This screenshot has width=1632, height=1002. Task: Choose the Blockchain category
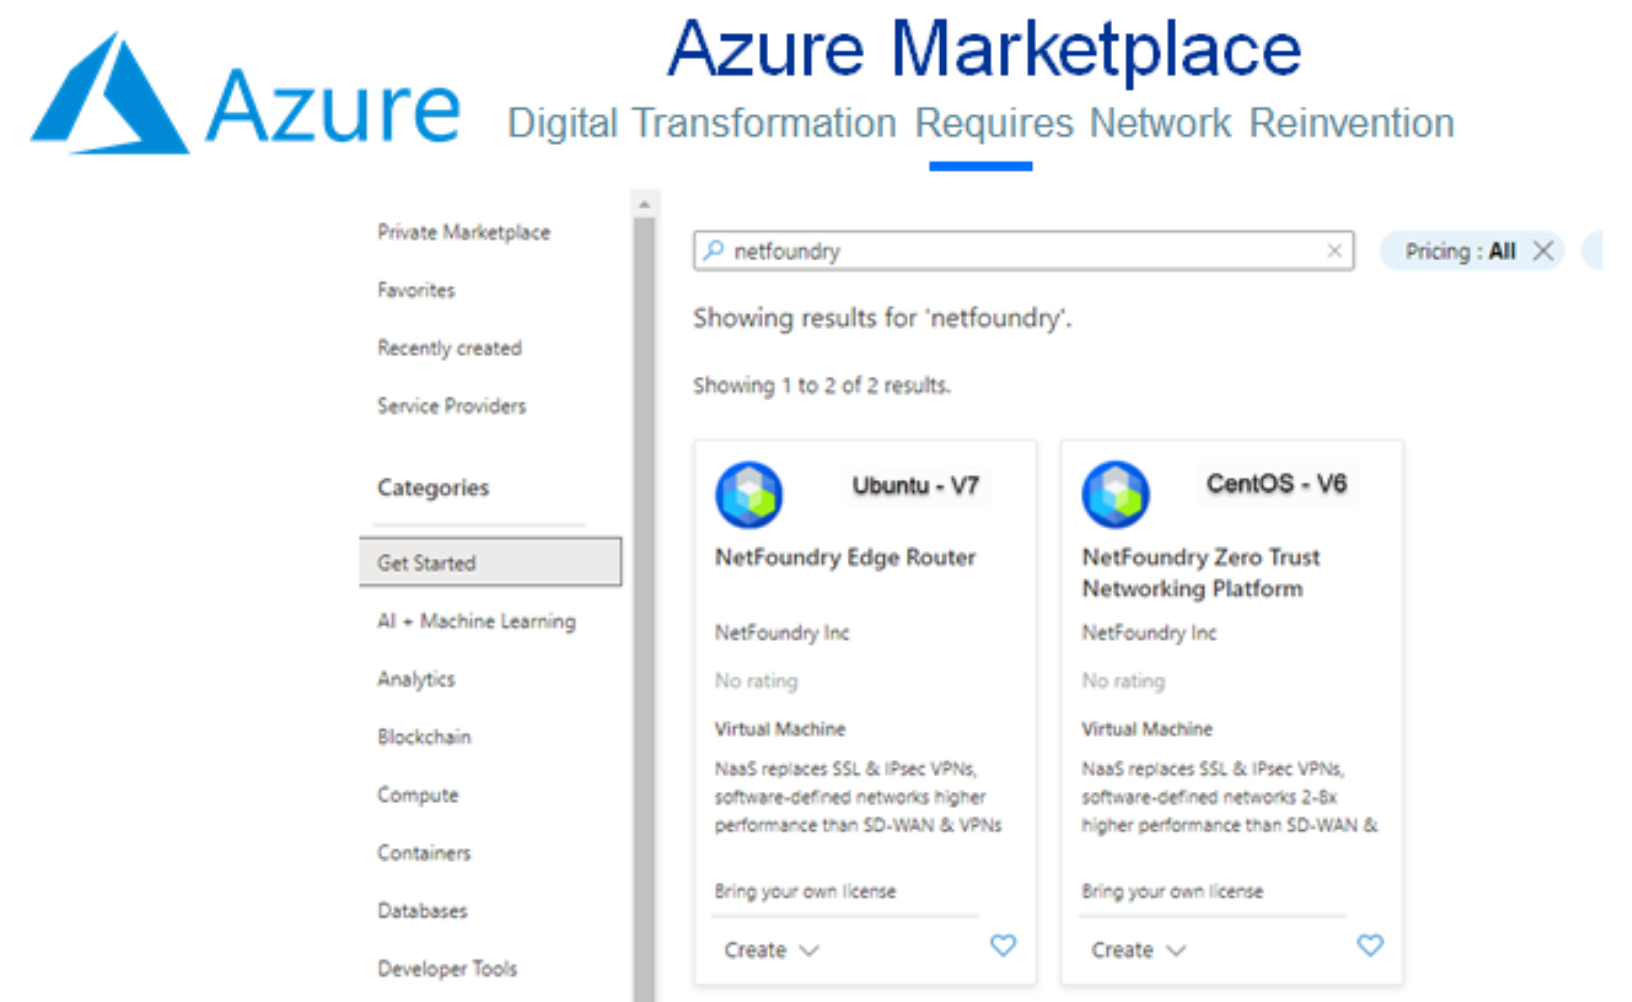(424, 737)
